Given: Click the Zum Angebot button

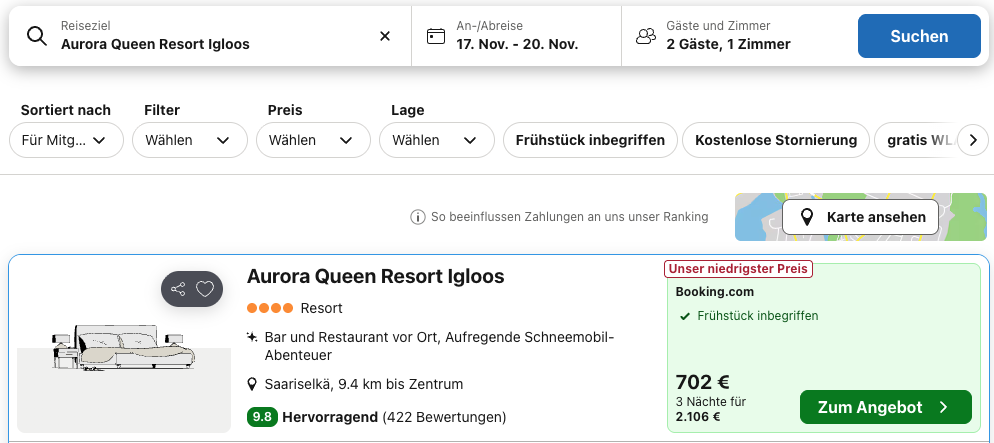Looking at the screenshot, I should pyautogui.click(x=885, y=407).
